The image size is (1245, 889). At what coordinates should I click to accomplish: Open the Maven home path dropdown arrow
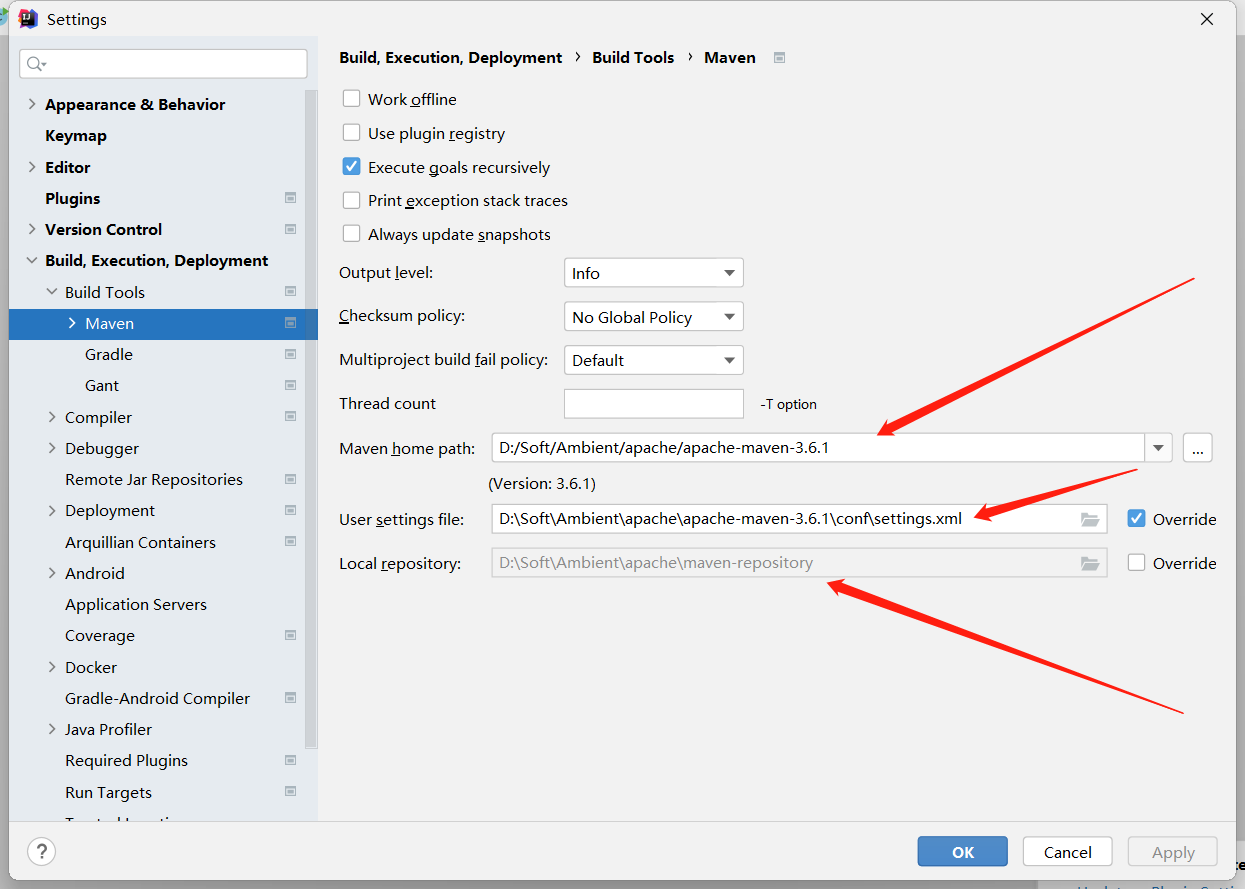coord(1159,448)
